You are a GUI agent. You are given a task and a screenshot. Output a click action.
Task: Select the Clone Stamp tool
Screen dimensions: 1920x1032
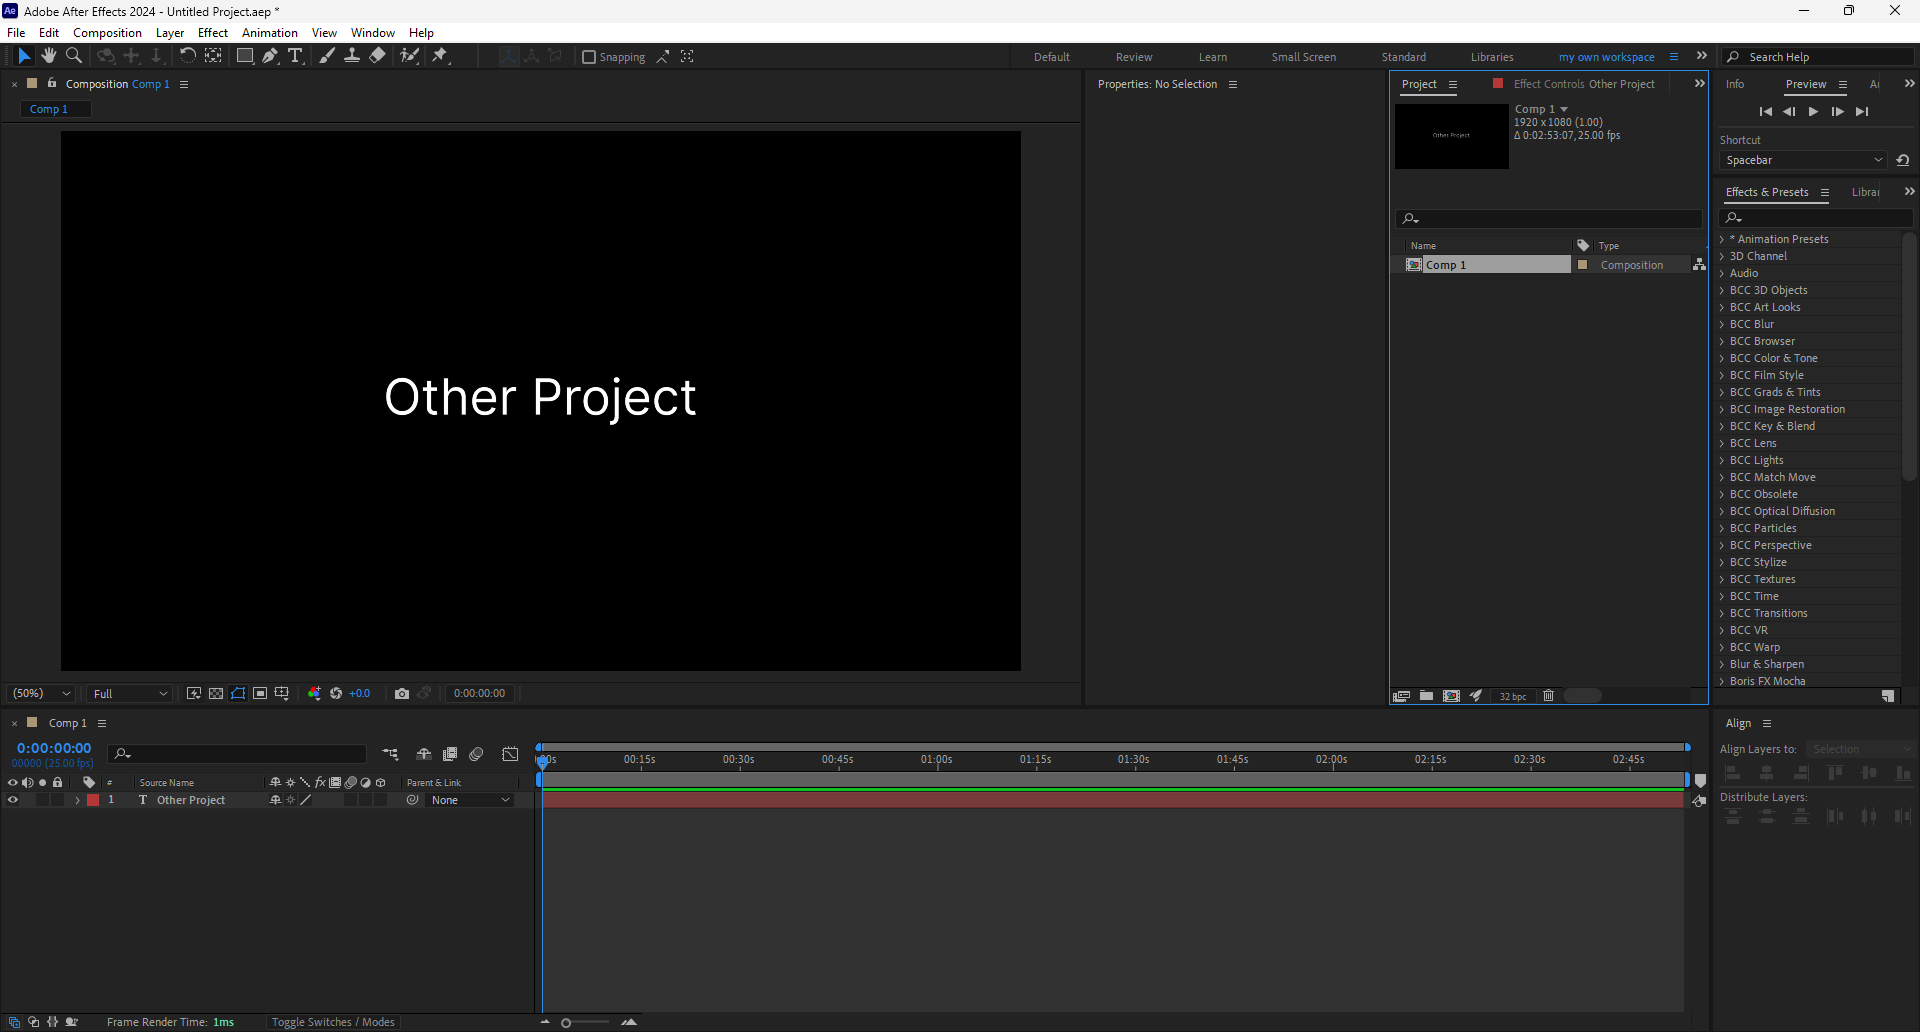click(x=352, y=56)
